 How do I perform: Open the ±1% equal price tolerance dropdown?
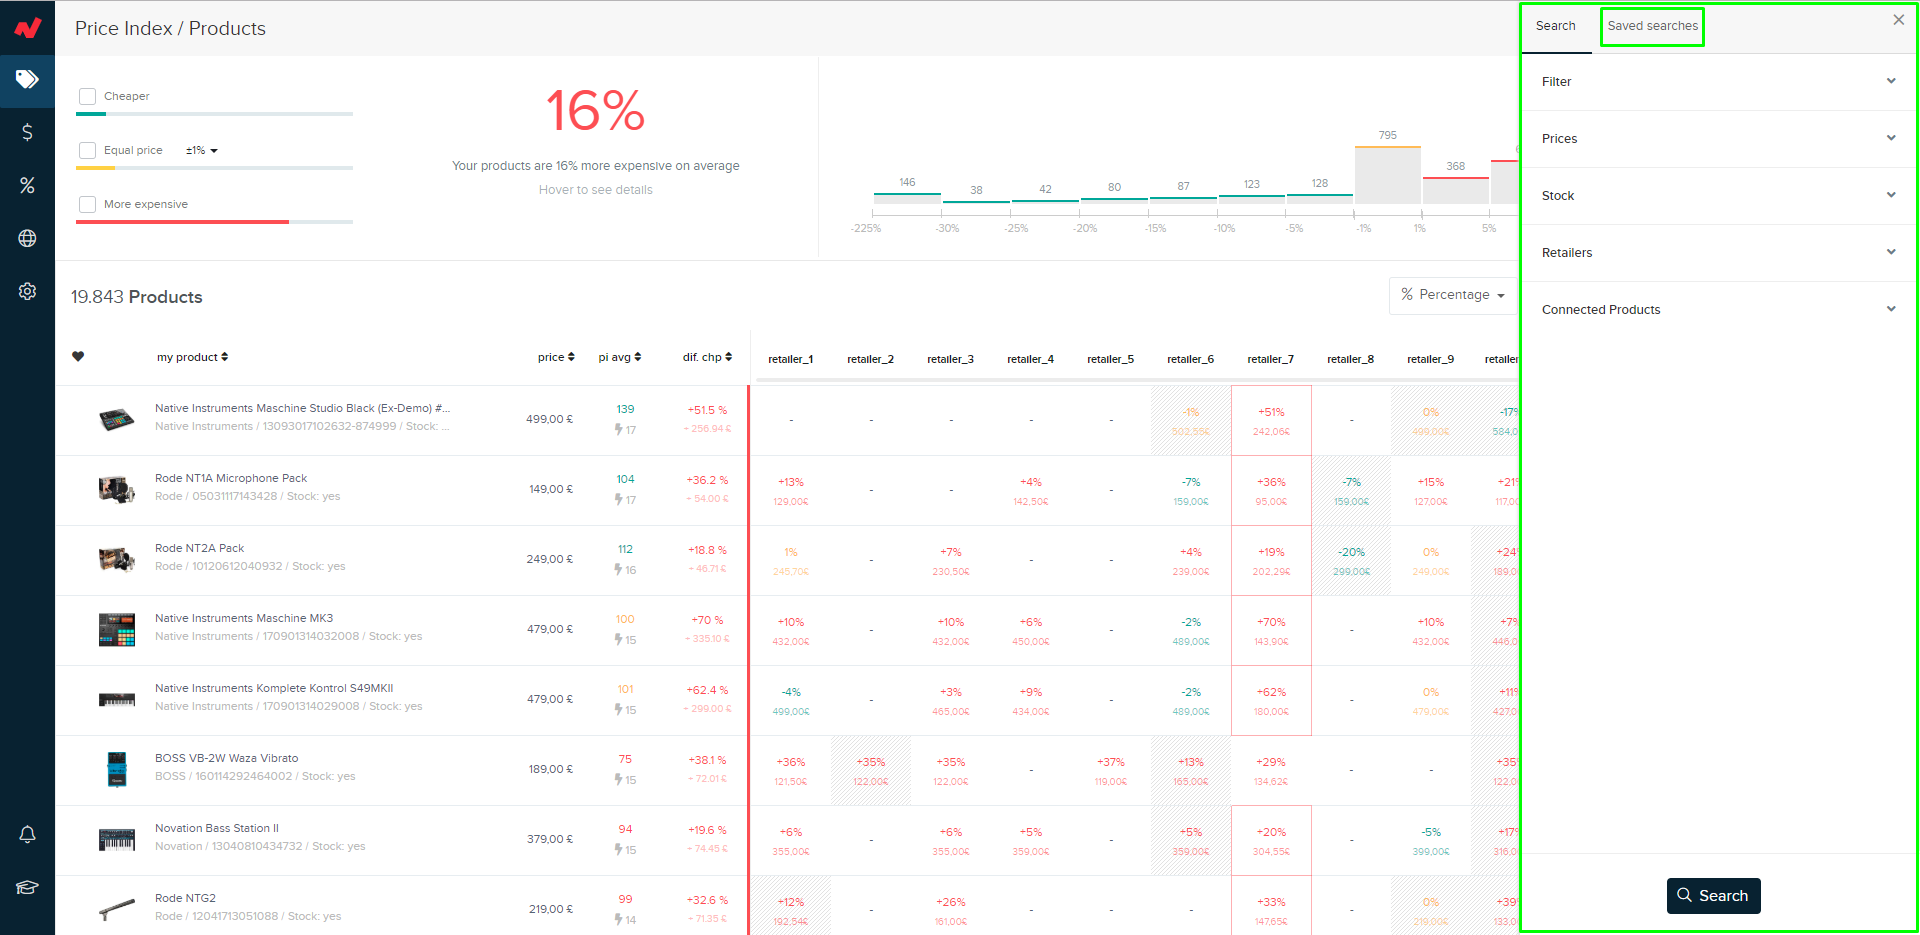(201, 150)
